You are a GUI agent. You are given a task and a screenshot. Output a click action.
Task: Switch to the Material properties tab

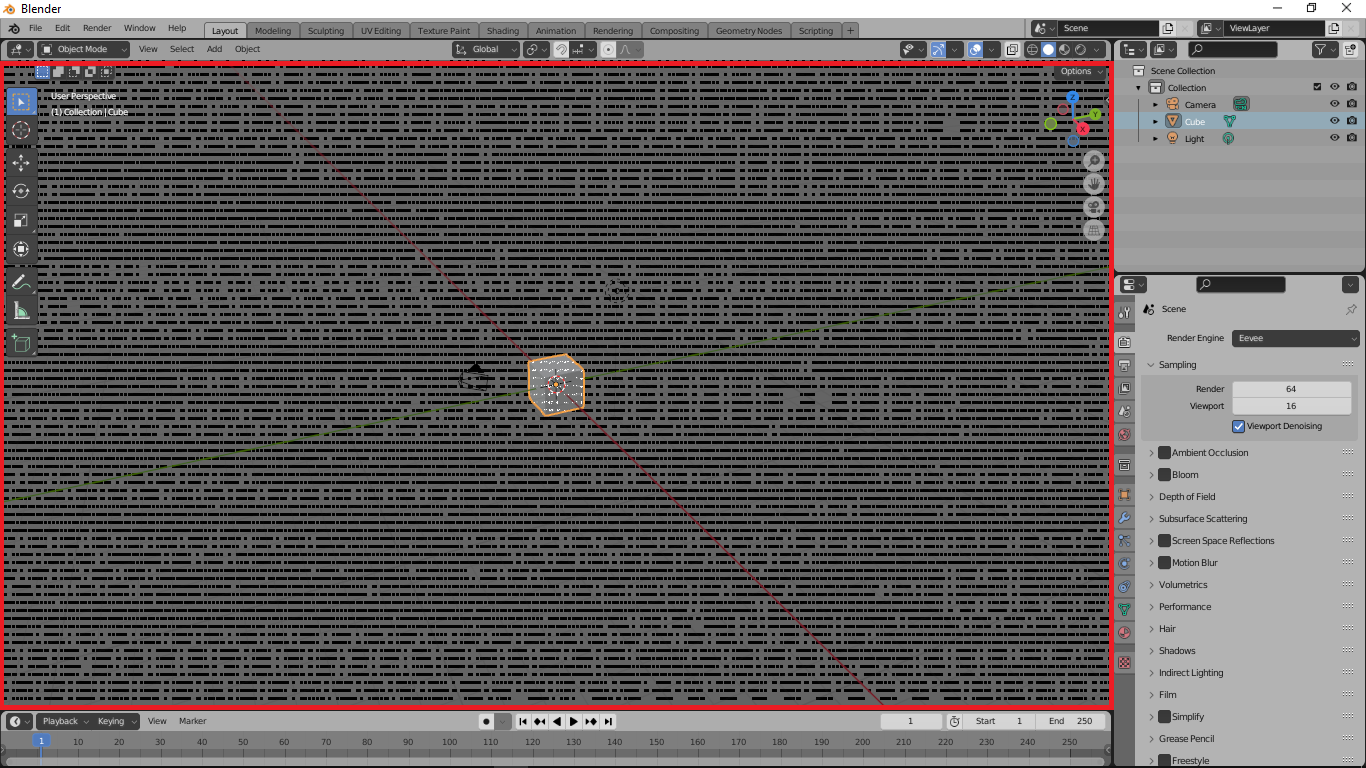1123,633
